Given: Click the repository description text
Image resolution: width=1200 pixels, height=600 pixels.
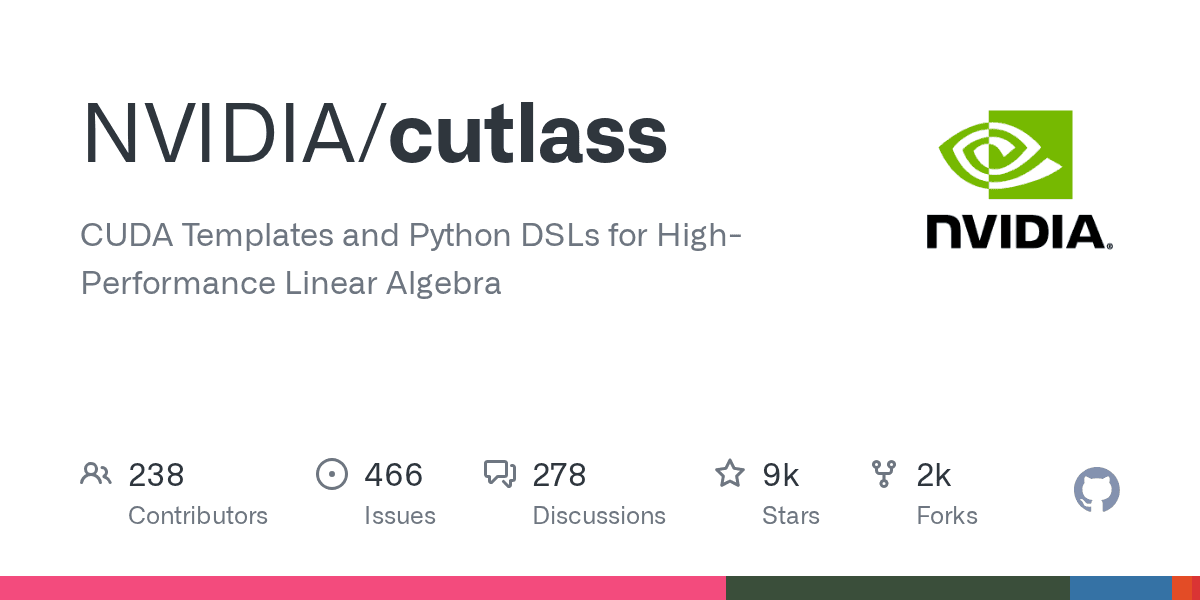Looking at the screenshot, I should click(x=410, y=260).
